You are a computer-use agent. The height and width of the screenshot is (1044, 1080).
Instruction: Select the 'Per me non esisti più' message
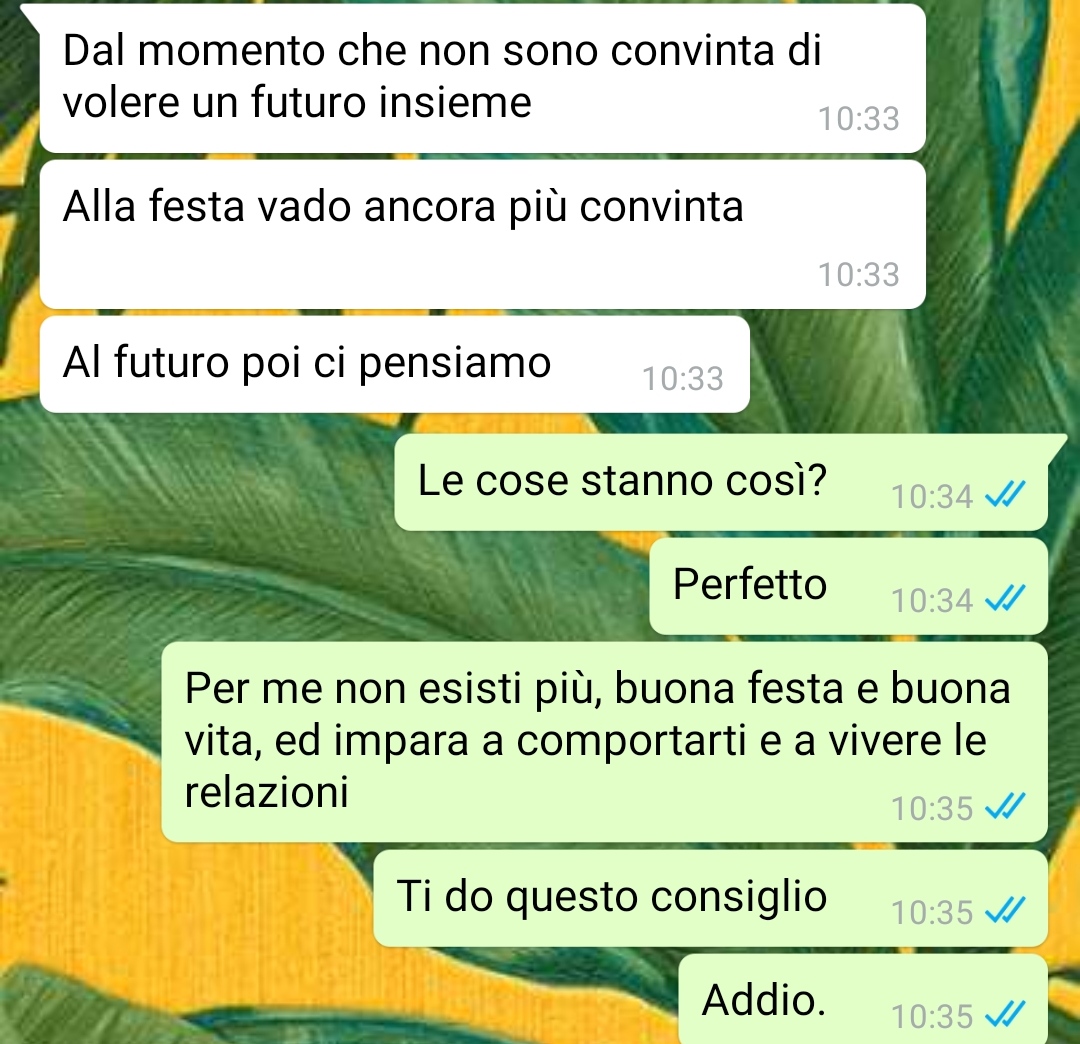coord(605,742)
